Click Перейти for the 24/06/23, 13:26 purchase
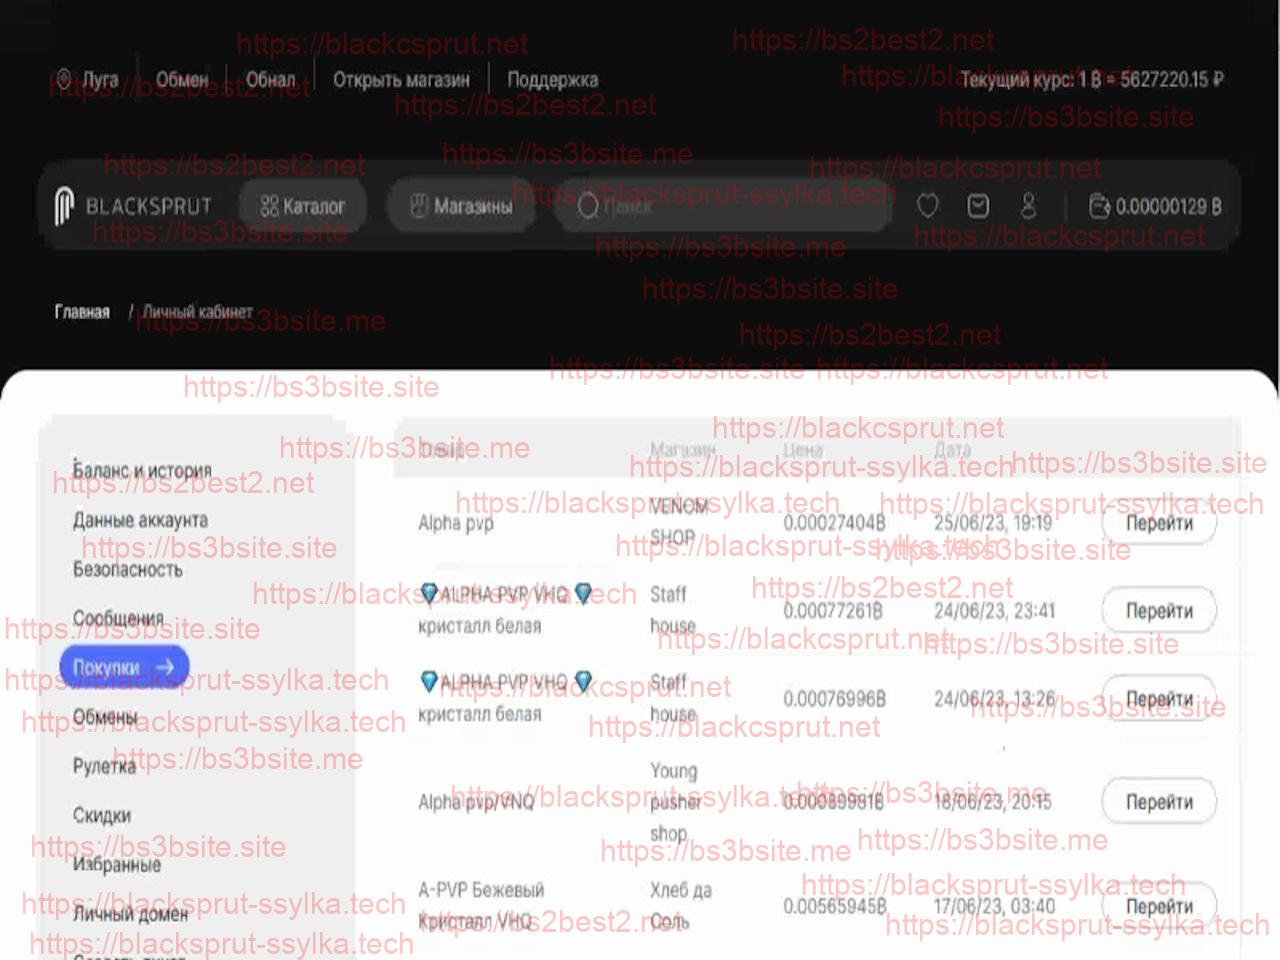1280x960 pixels. tap(1159, 698)
